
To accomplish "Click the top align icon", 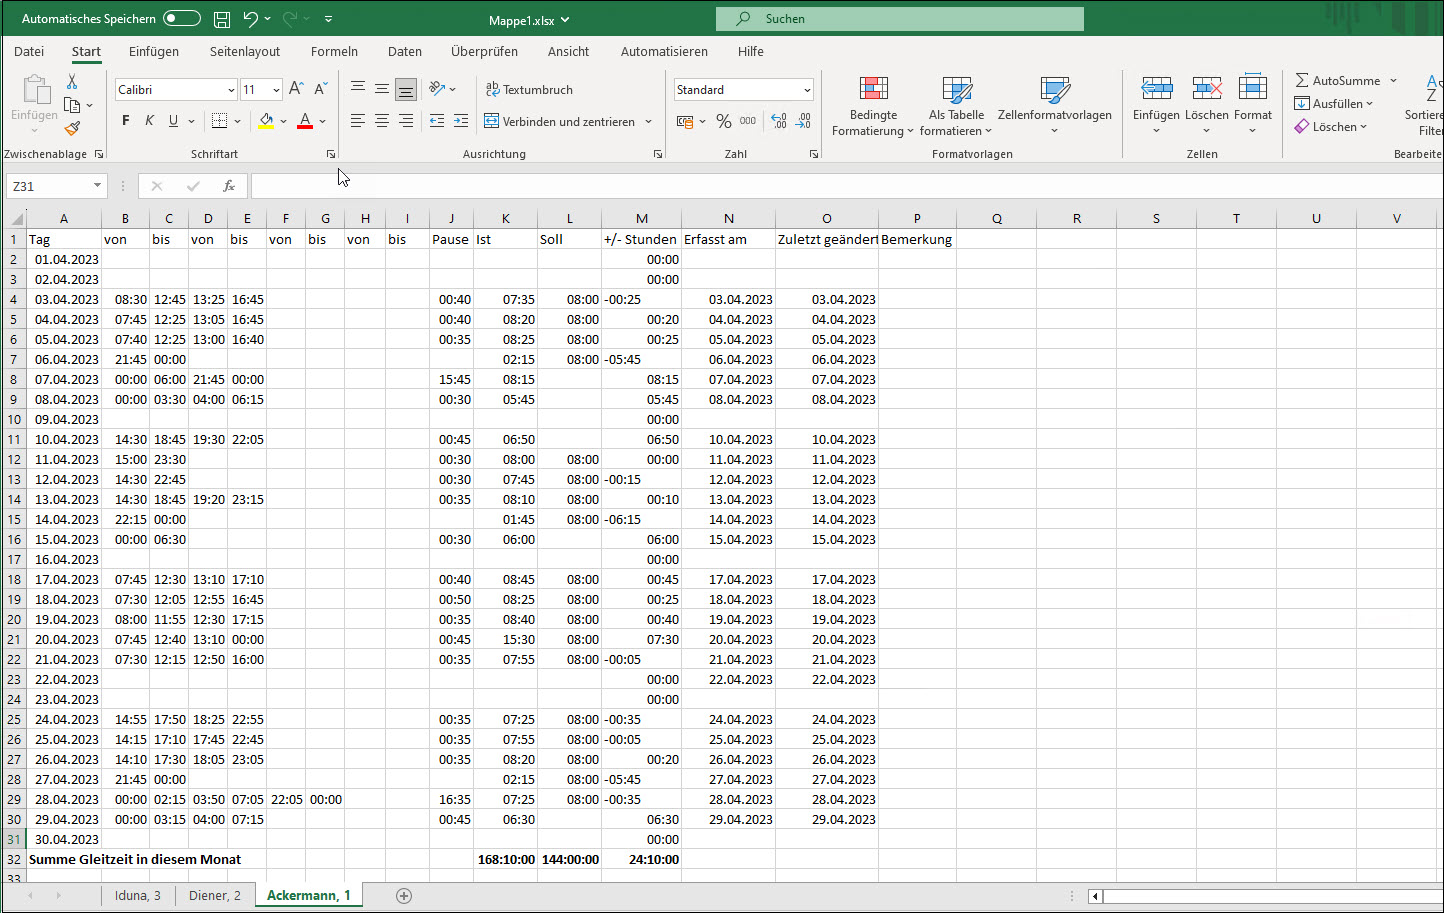I will (358, 89).
